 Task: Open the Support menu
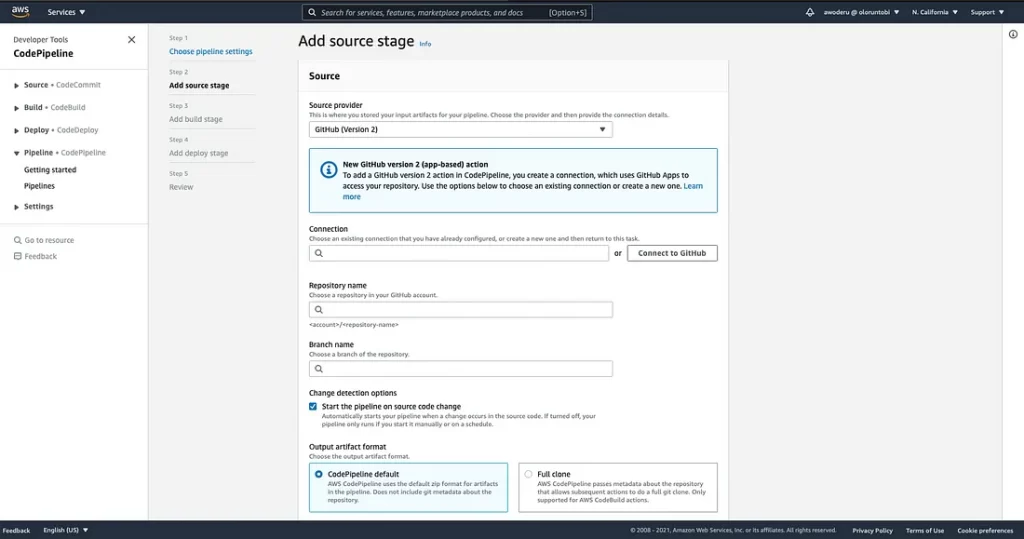[x=987, y=12]
